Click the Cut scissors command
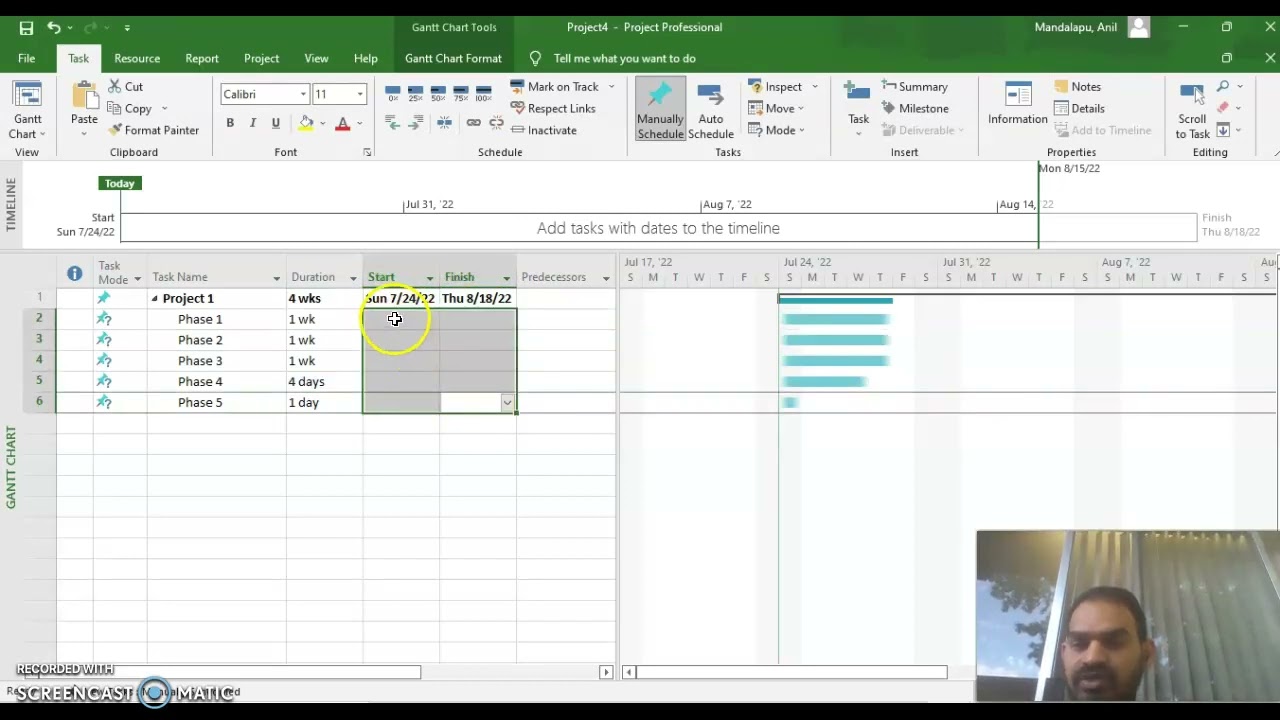The image size is (1280, 720). click(x=126, y=87)
